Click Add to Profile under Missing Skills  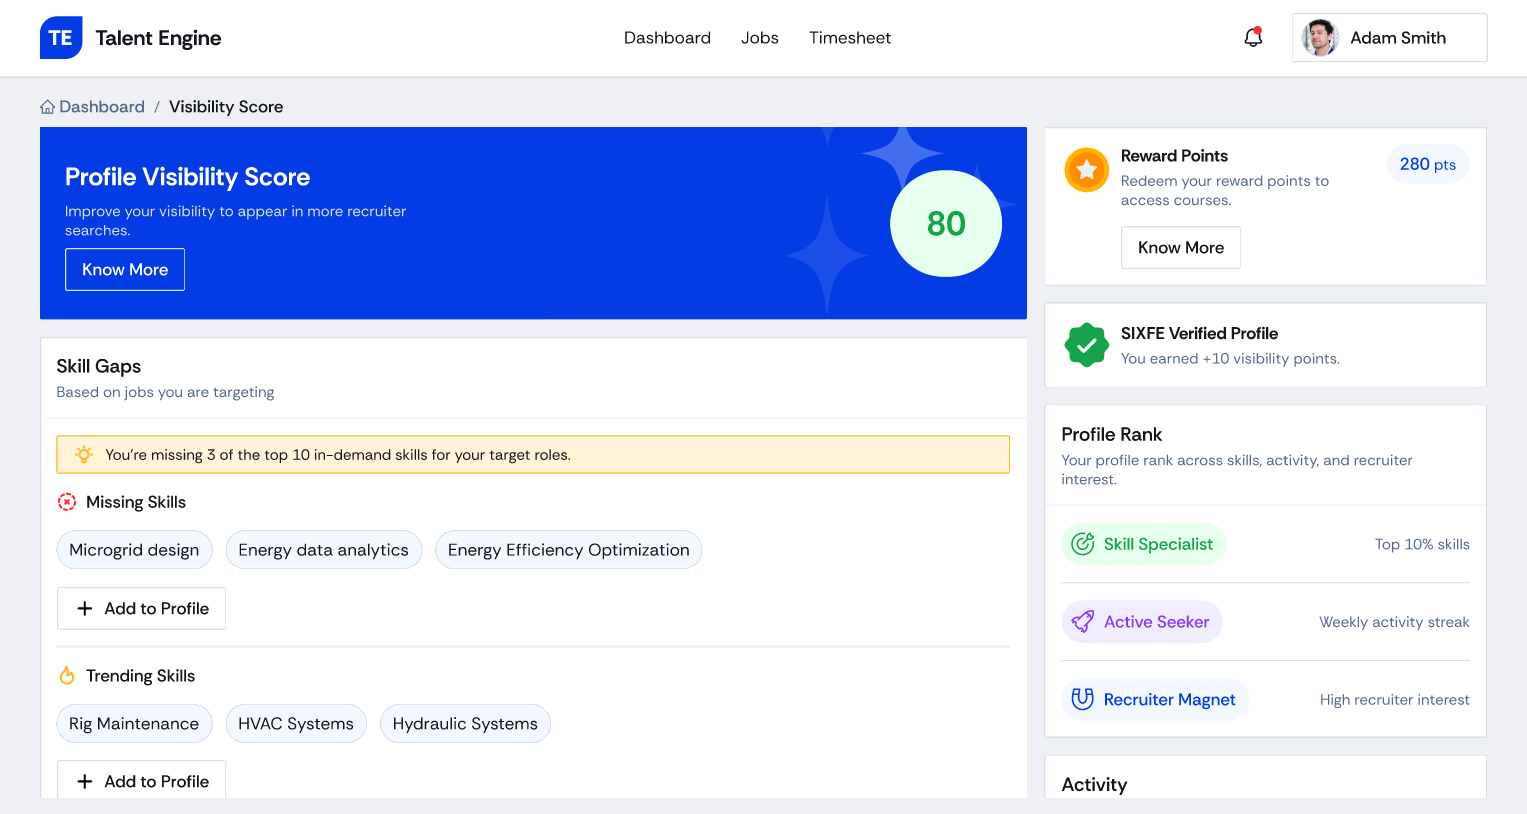click(141, 608)
